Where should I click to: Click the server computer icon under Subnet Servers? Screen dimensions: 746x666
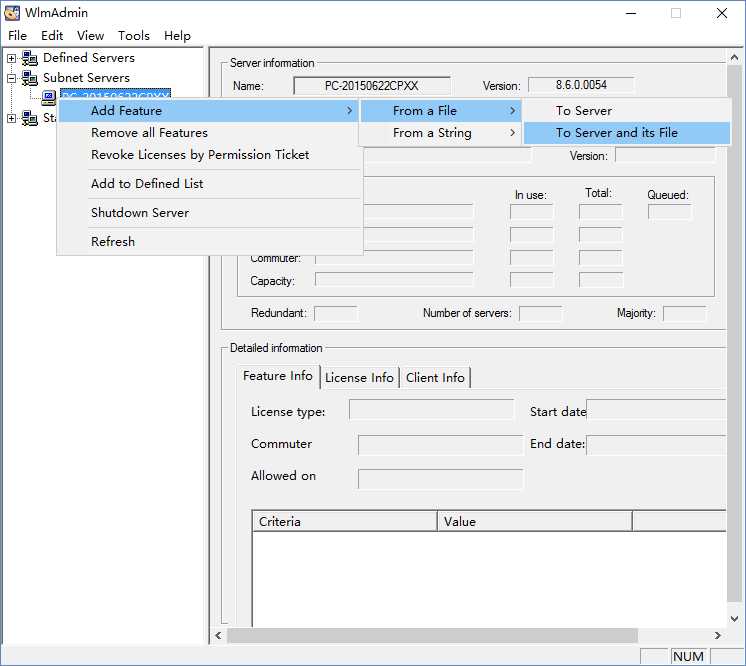(x=49, y=98)
